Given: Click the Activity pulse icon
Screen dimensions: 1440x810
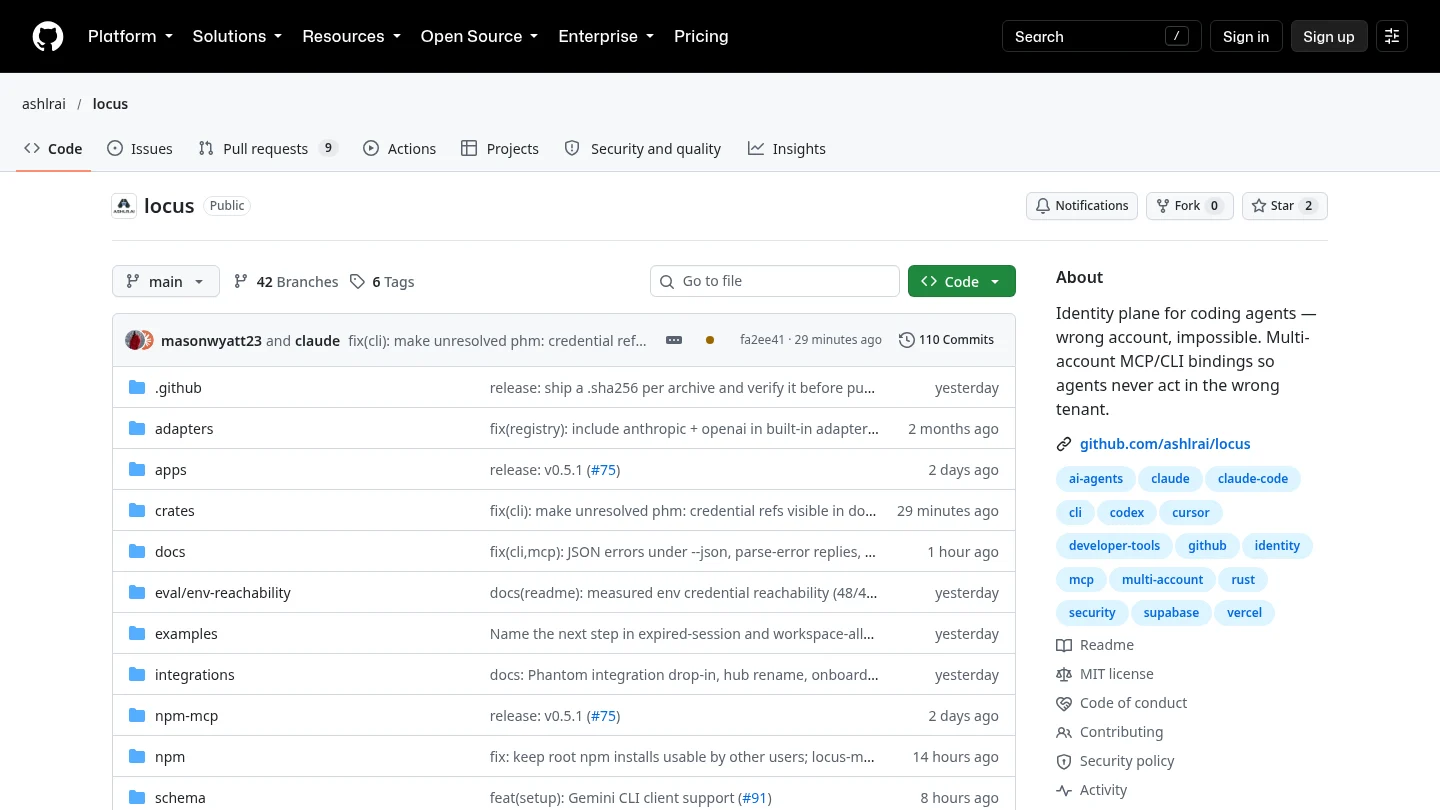Looking at the screenshot, I should tap(1064, 790).
